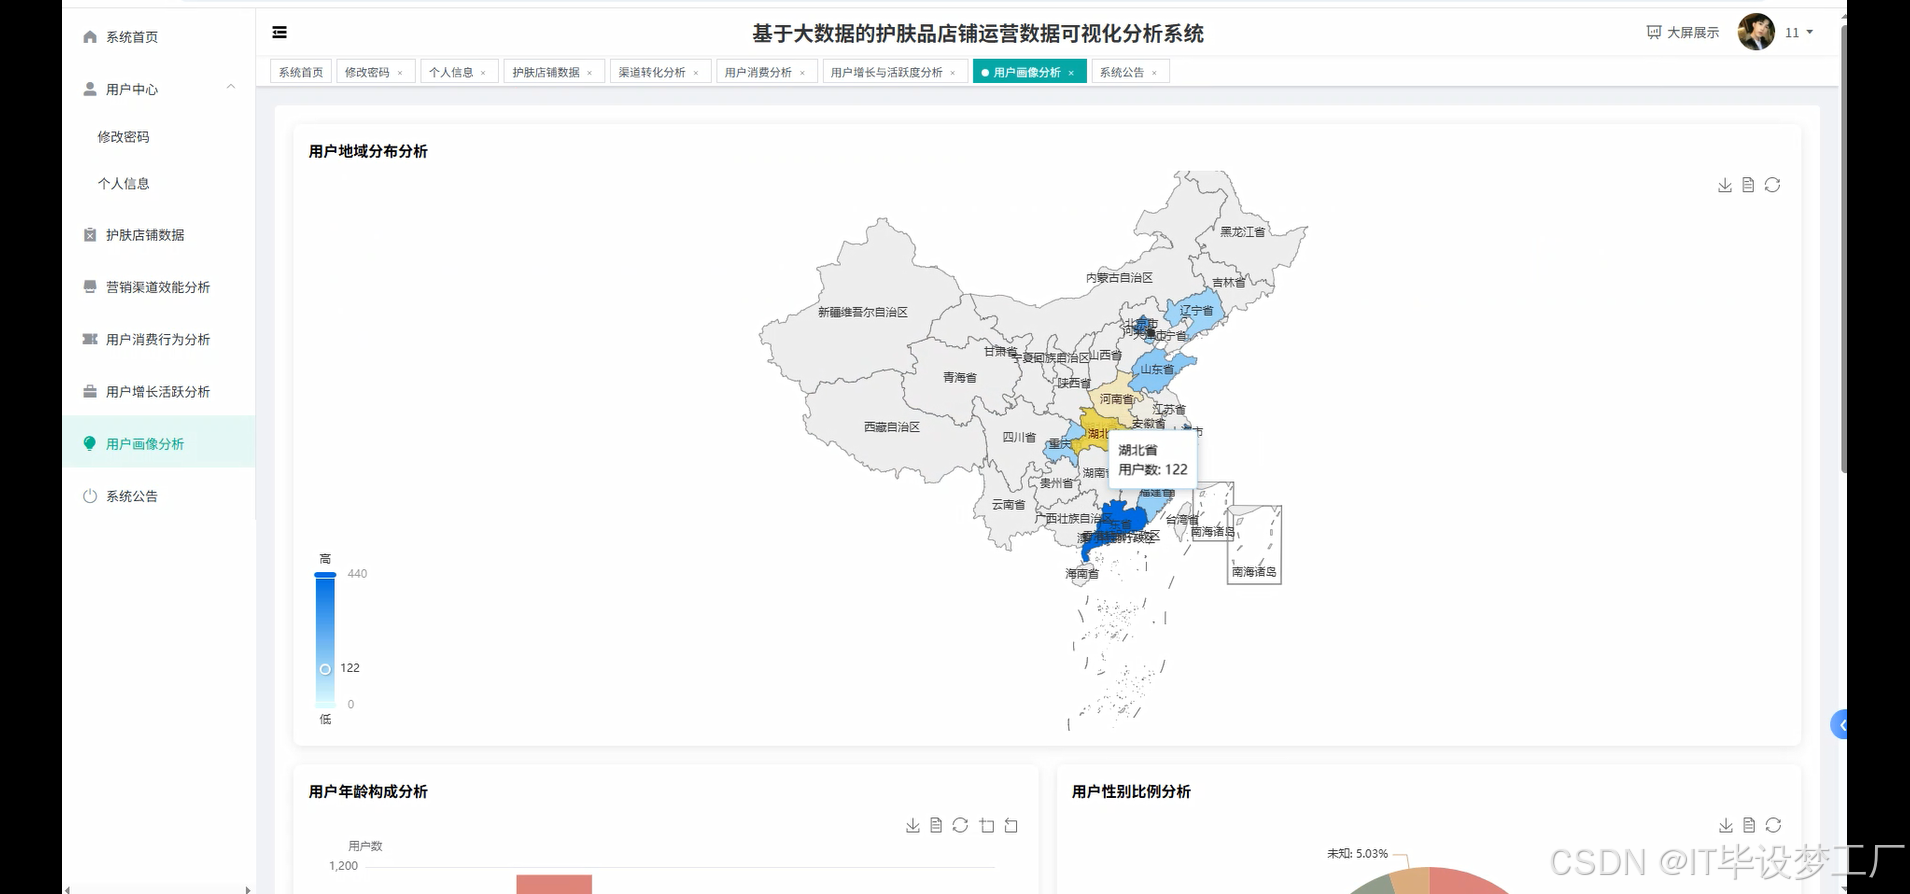1910x894 pixels.
Task: Download gender chart as image
Action: click(1726, 825)
